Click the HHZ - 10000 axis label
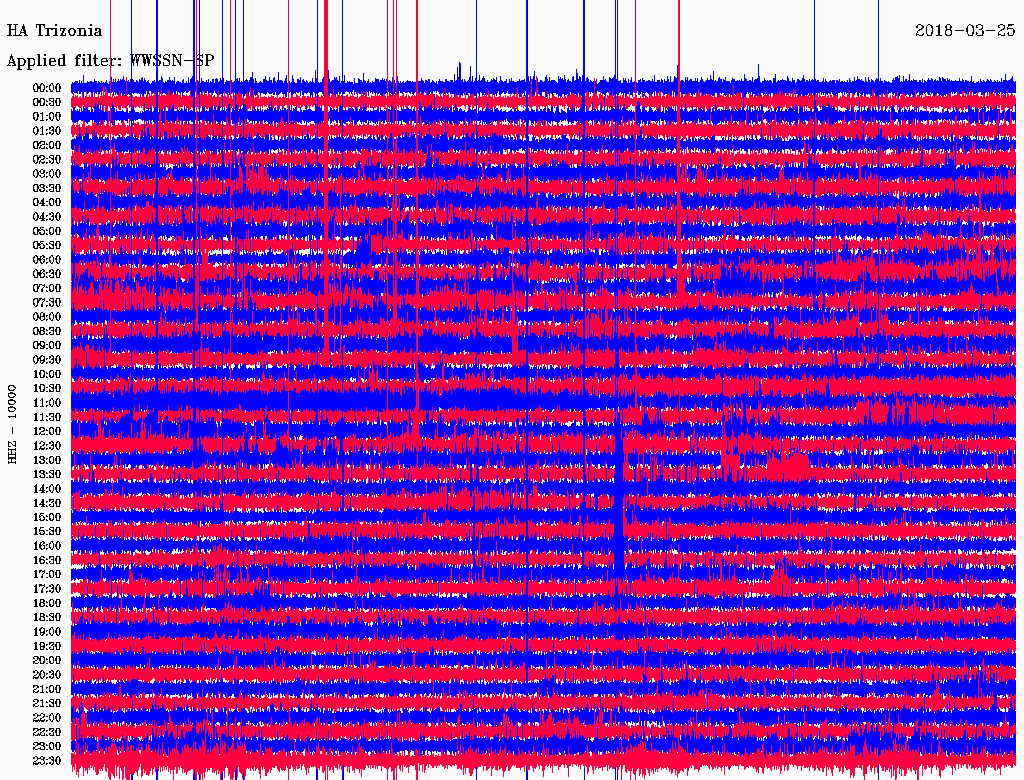This screenshot has height=780, width=1024. point(13,423)
